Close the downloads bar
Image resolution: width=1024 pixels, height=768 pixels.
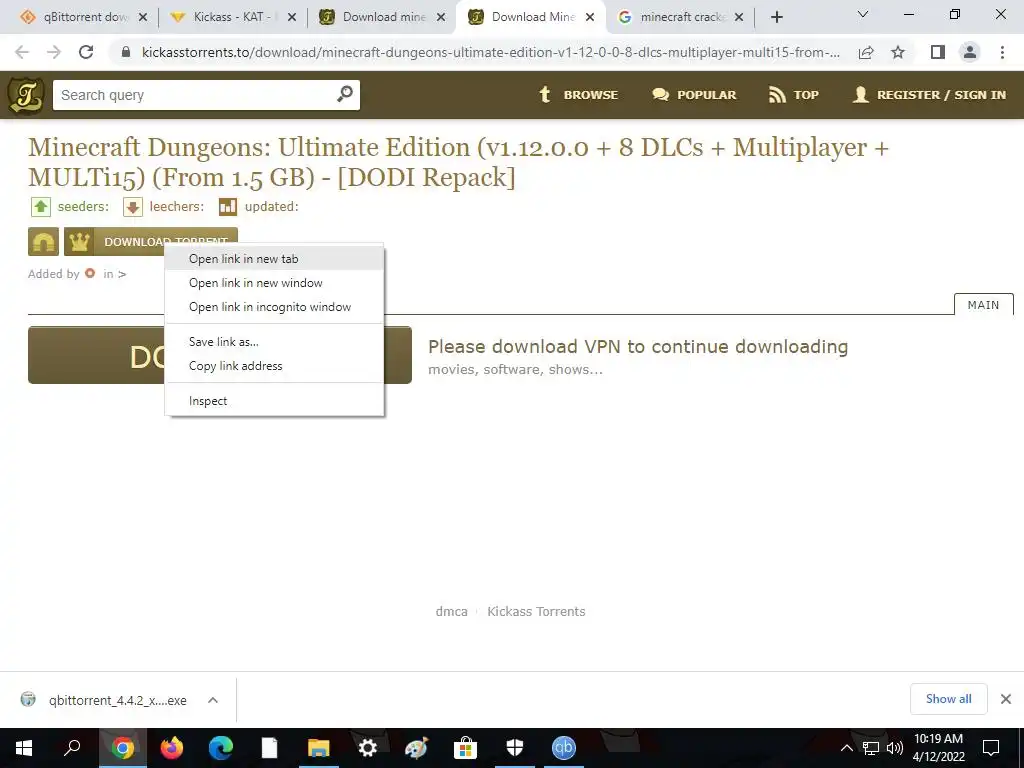pos(1006,699)
